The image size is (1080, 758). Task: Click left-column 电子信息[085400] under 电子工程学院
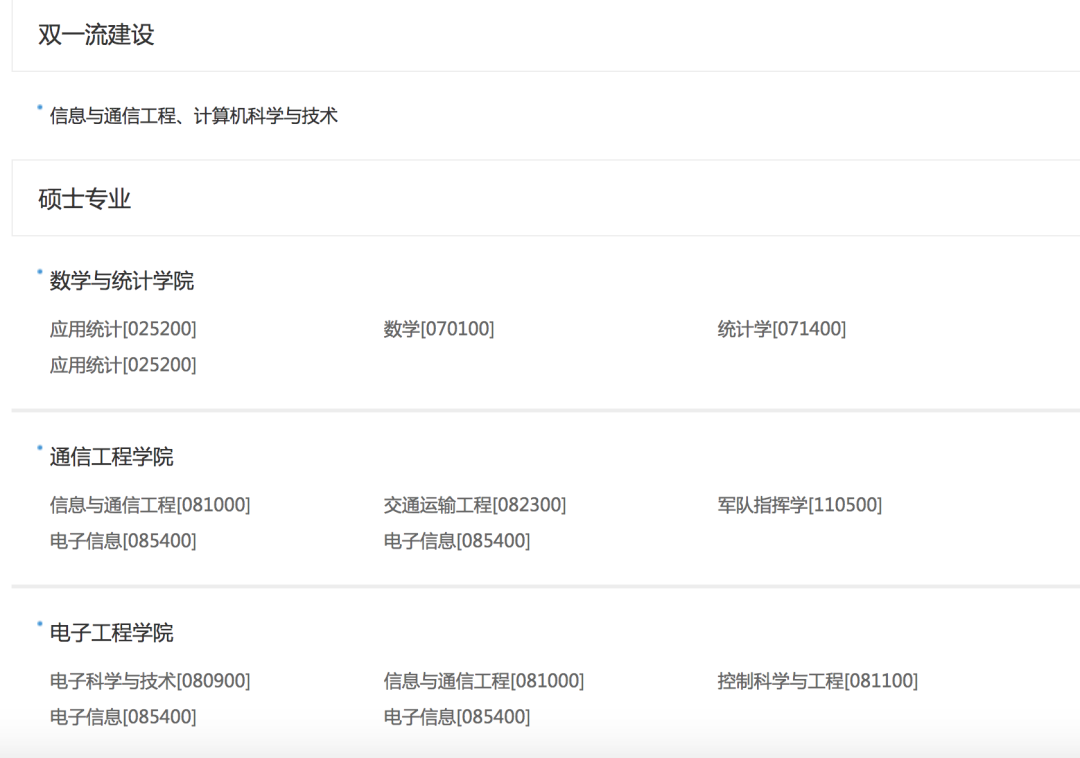coord(123,717)
